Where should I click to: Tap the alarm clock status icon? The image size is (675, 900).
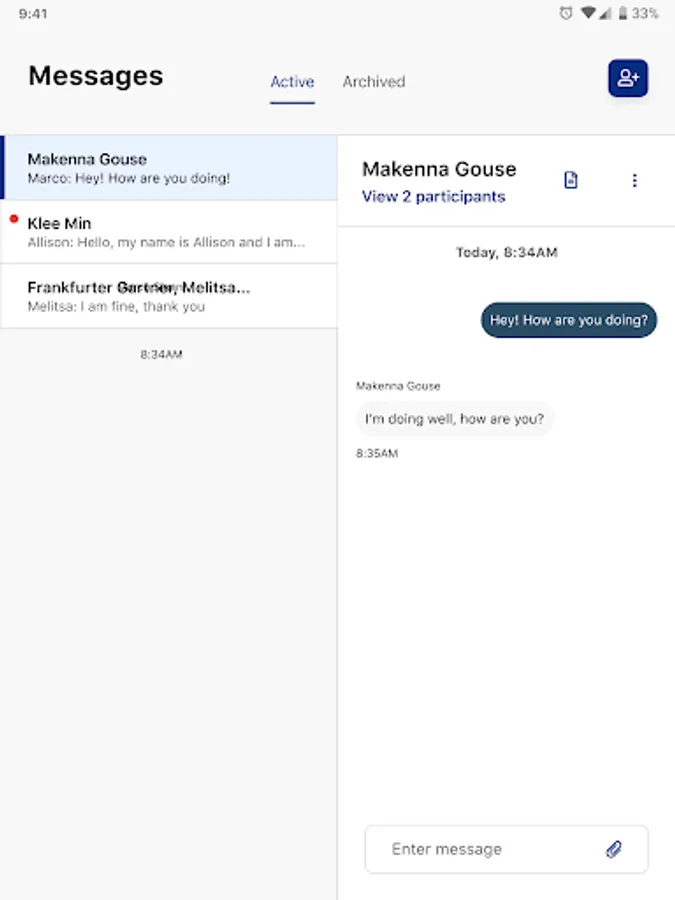(x=566, y=14)
